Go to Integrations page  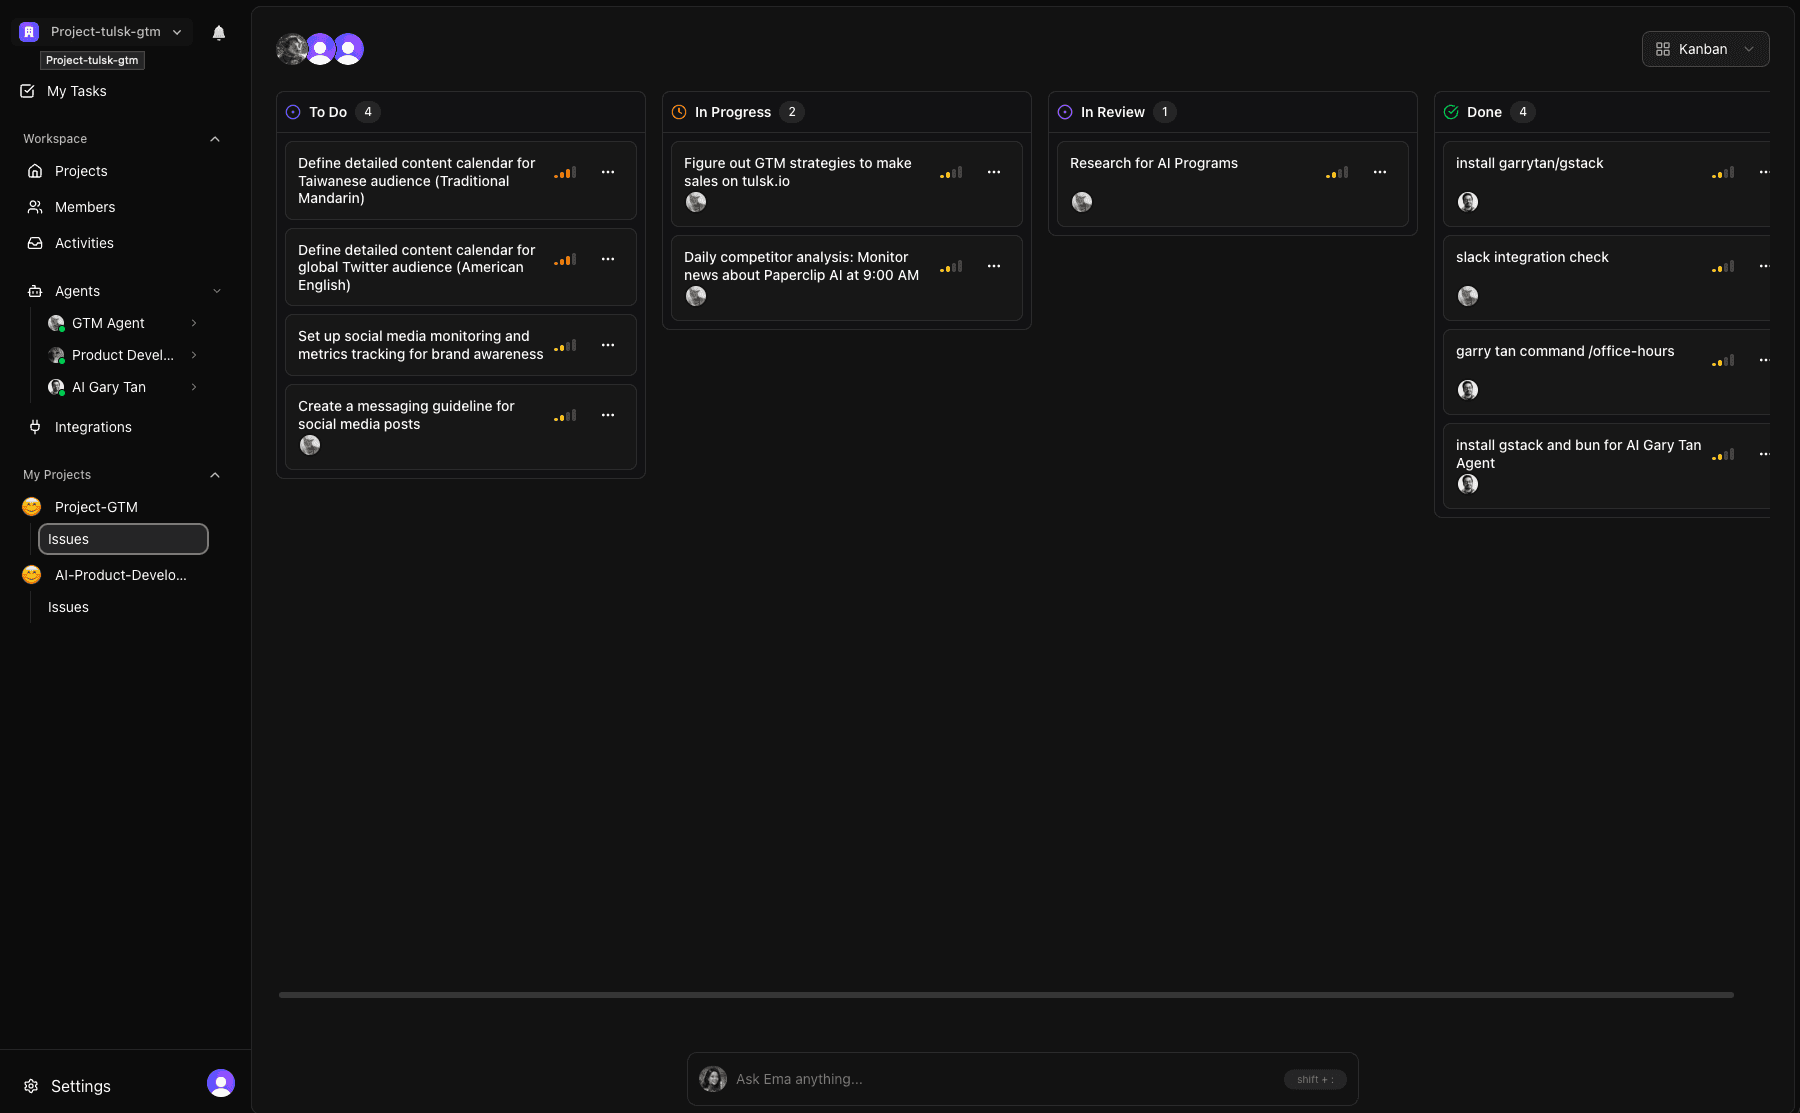(93, 427)
